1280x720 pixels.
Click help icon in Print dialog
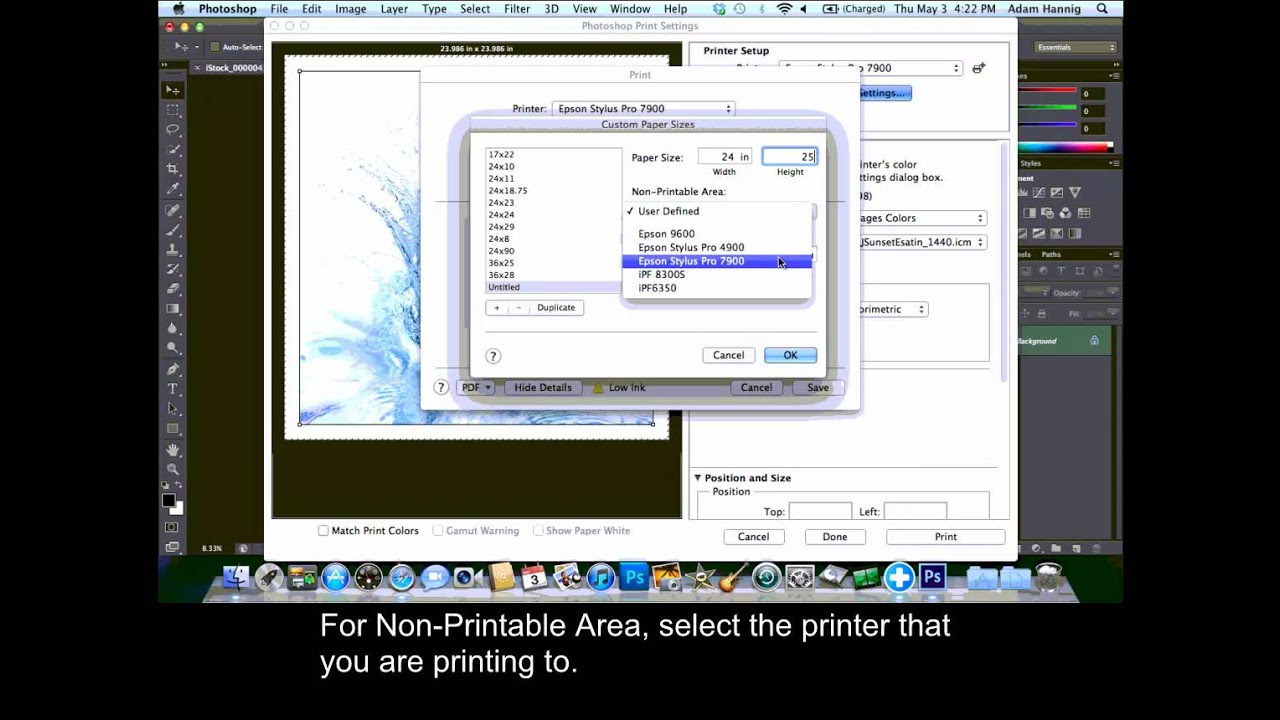click(x=441, y=387)
